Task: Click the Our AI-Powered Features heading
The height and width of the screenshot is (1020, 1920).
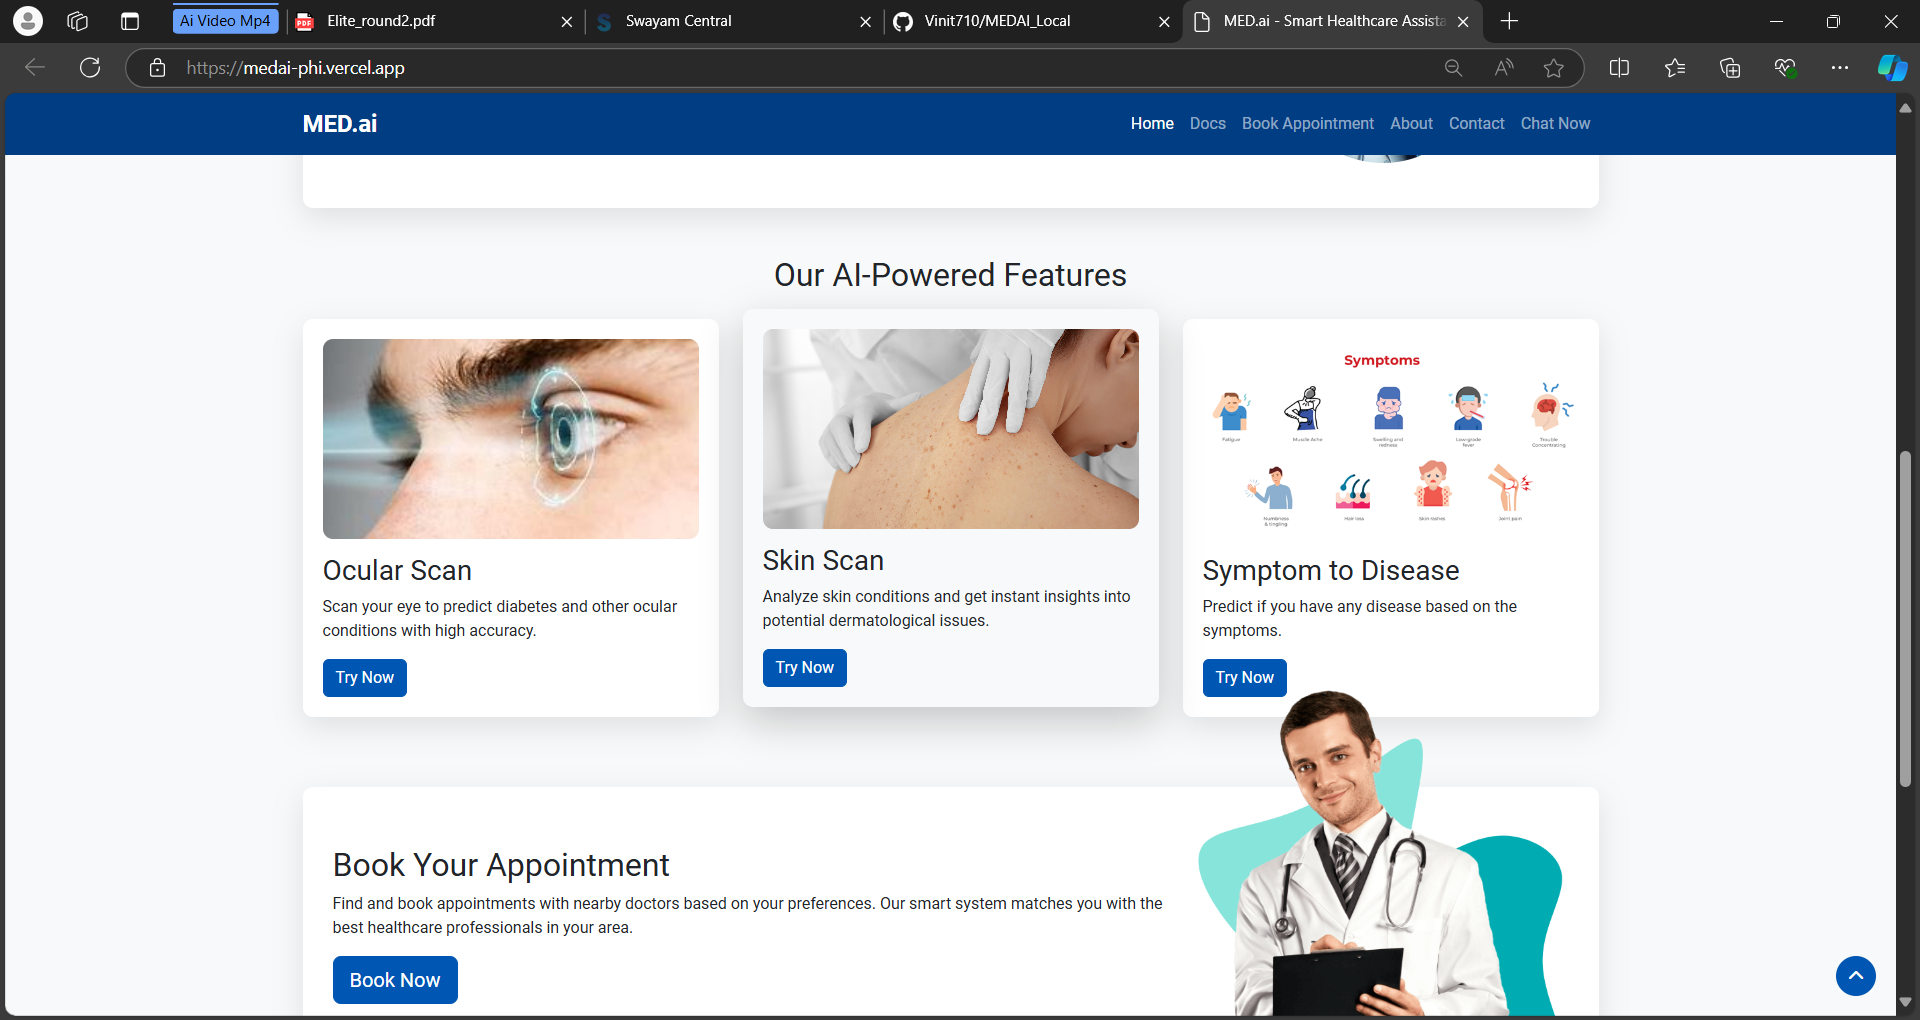Action: pos(950,275)
